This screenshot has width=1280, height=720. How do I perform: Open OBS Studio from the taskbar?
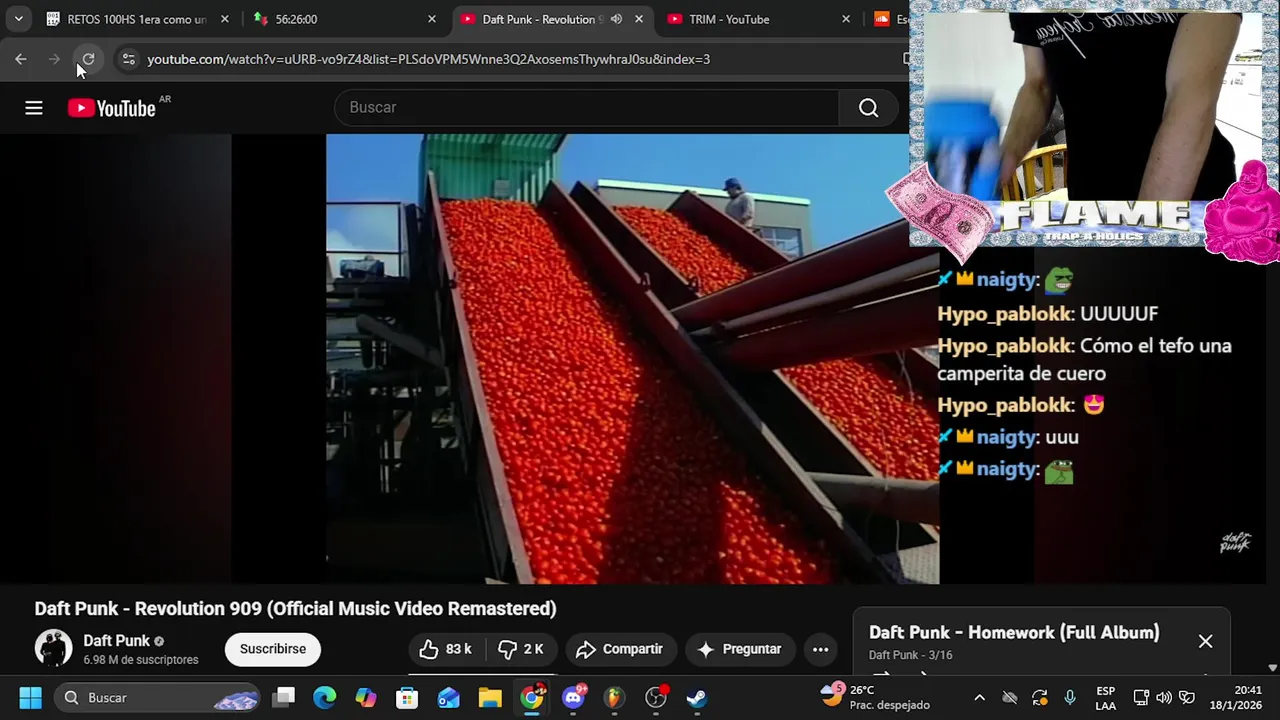pos(656,697)
